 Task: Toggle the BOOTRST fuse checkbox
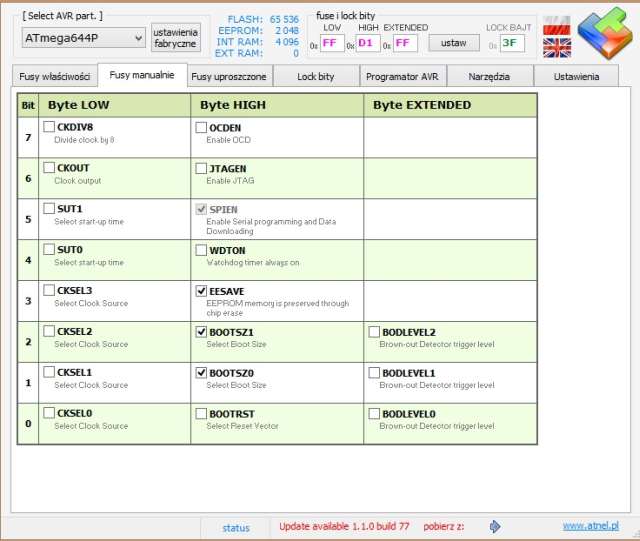201,413
